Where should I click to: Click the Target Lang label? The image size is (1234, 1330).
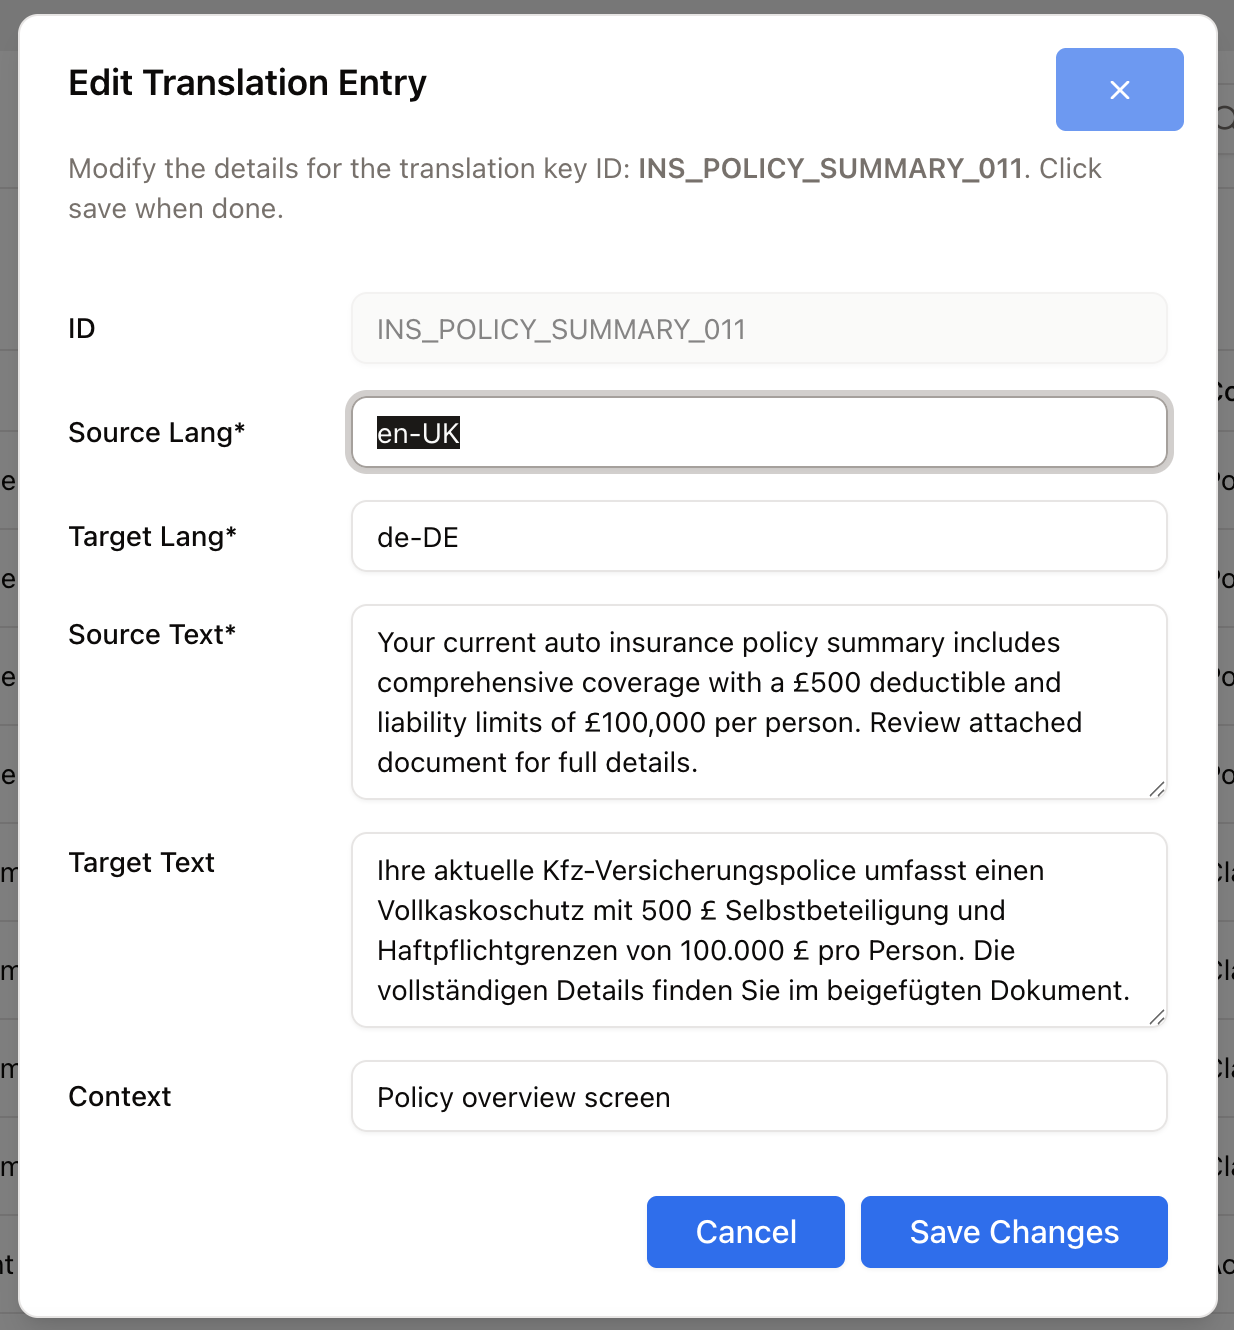tap(152, 537)
